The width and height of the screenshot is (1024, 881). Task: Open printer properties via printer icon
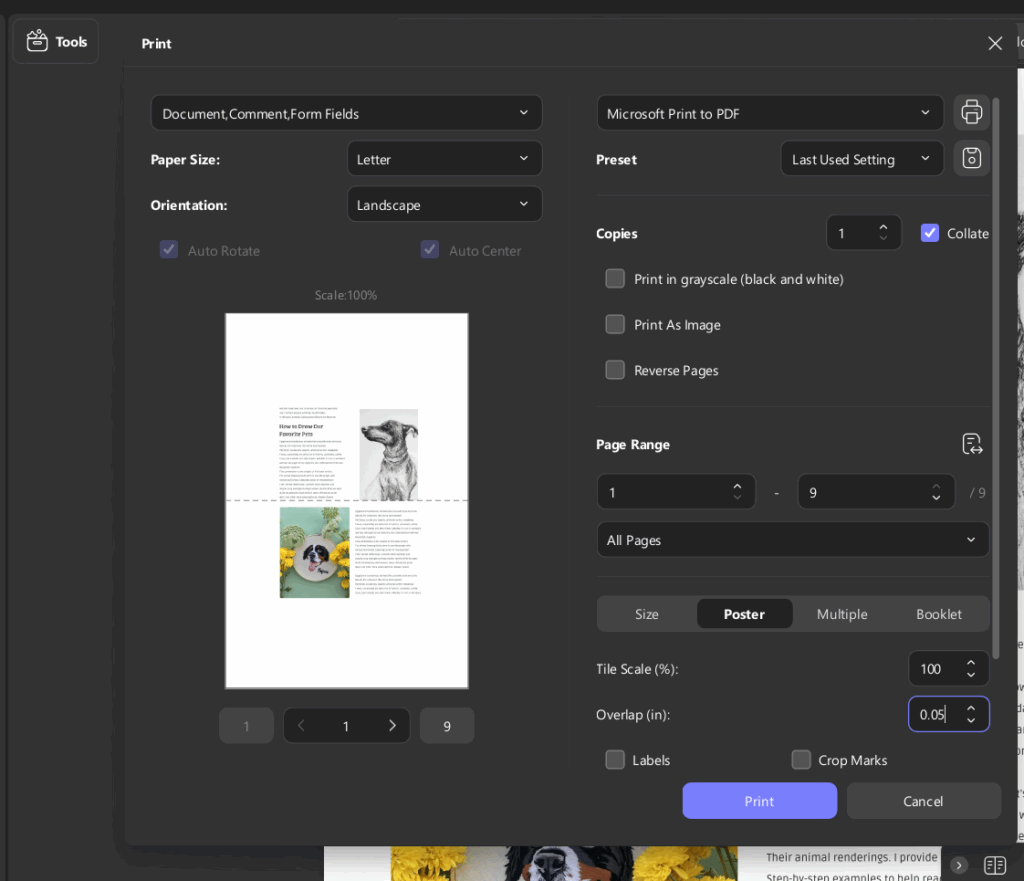(x=971, y=112)
